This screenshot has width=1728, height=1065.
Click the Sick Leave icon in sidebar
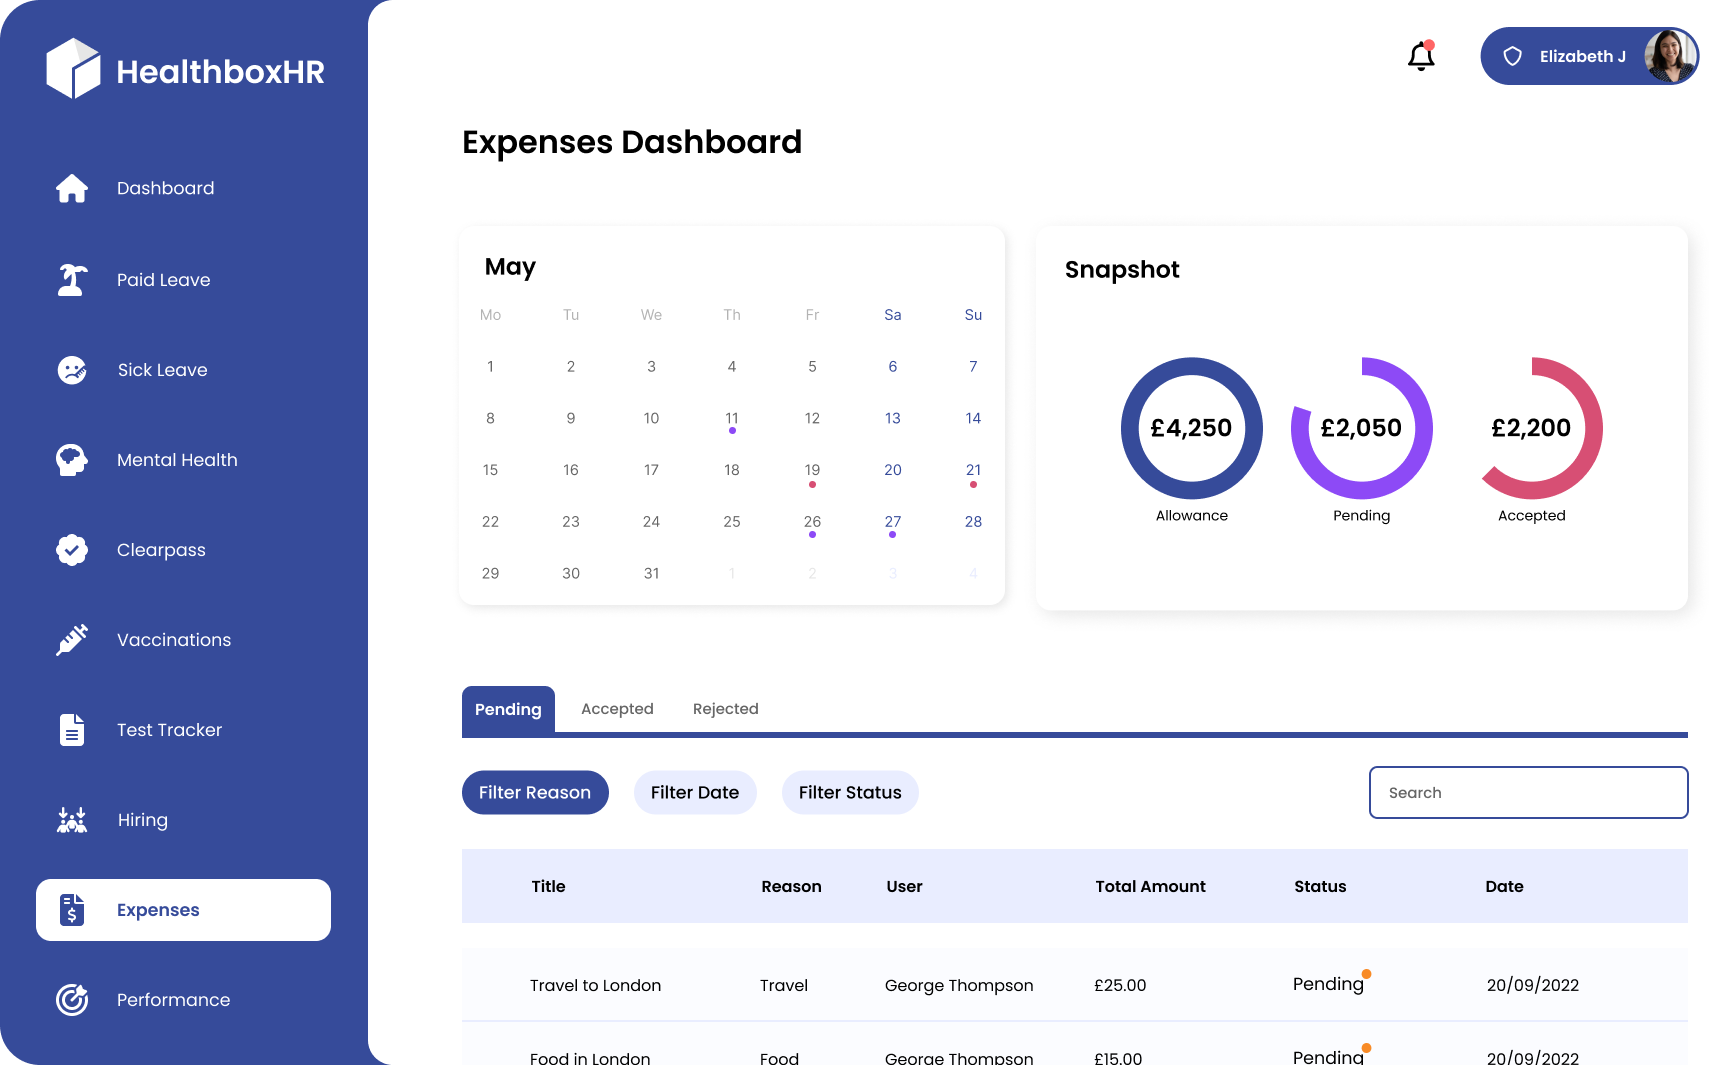pos(71,369)
